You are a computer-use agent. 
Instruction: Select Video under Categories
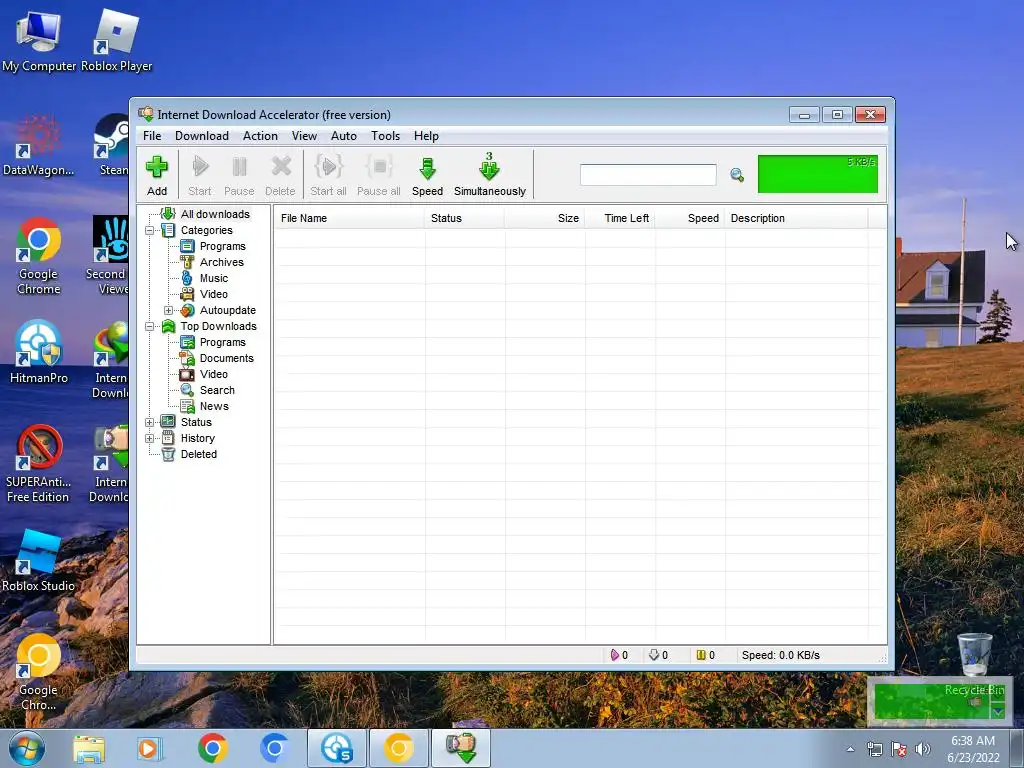214,294
